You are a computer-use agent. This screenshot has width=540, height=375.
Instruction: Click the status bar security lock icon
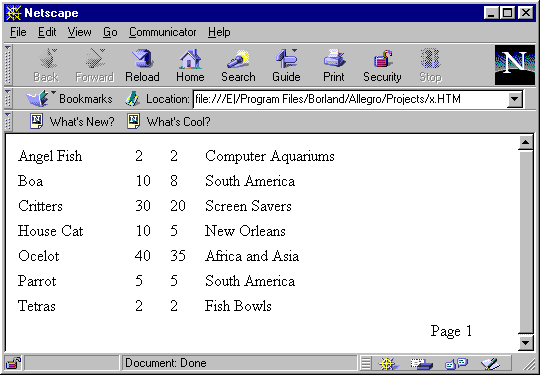(x=13, y=363)
